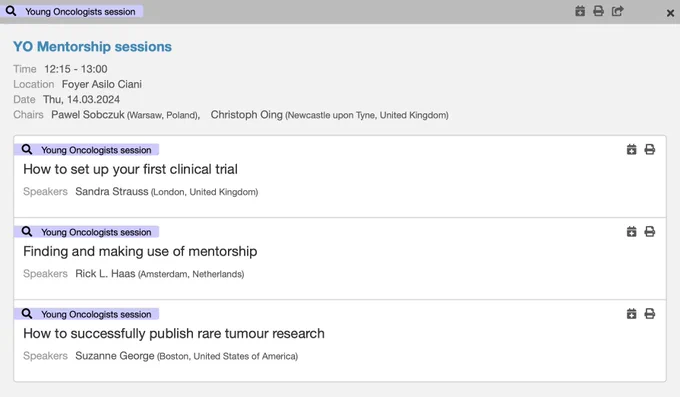The height and width of the screenshot is (397, 680).
Task: Add 'publish rare tumour research' talk to calendar
Action: (631, 314)
